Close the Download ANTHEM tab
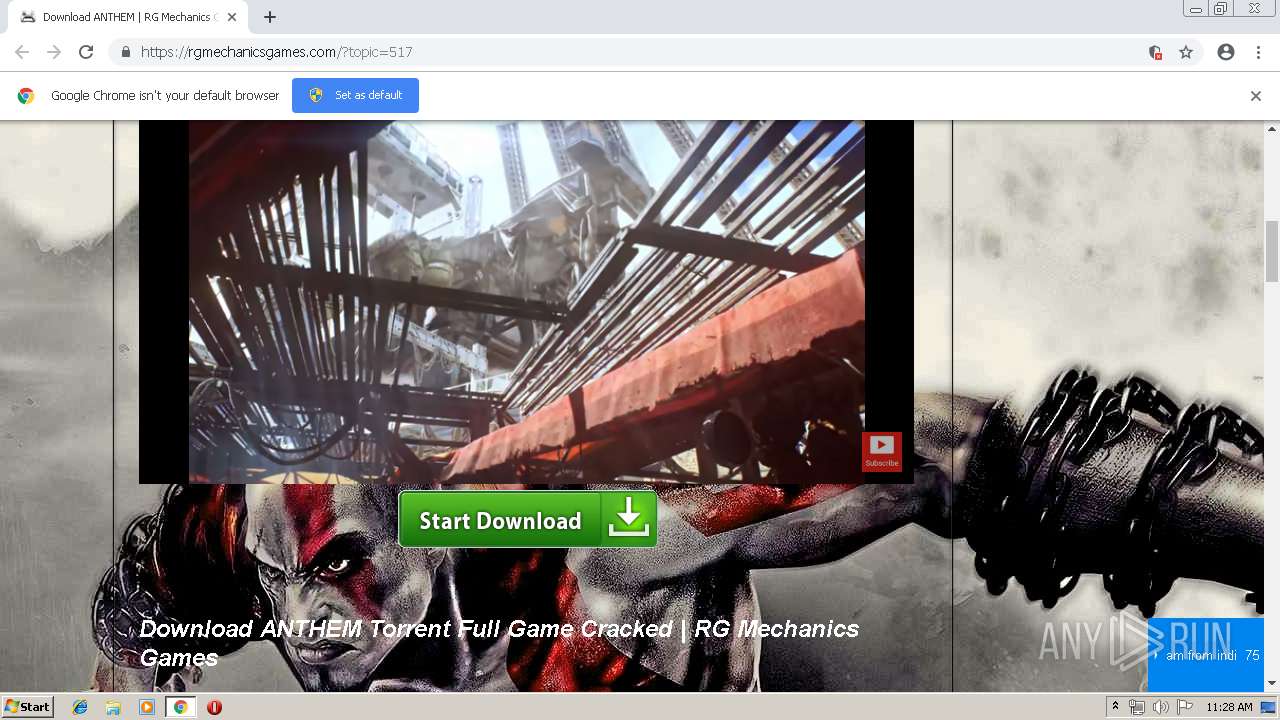The height and width of the screenshot is (720, 1280). [x=232, y=17]
